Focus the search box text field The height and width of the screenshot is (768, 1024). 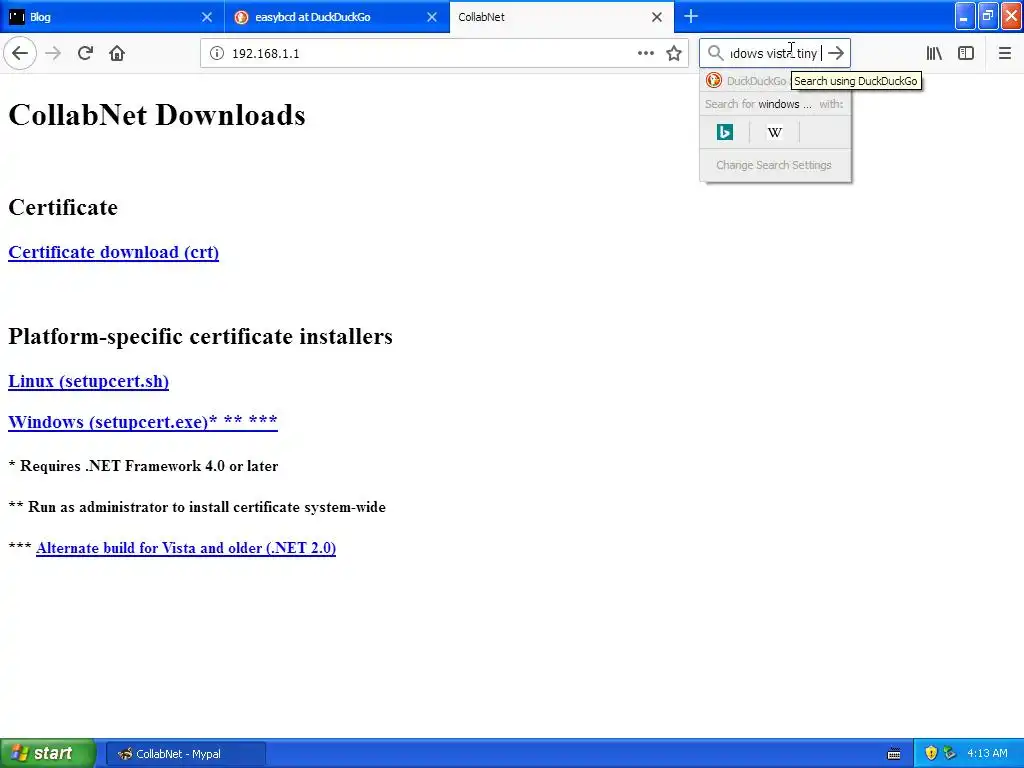[775, 54]
